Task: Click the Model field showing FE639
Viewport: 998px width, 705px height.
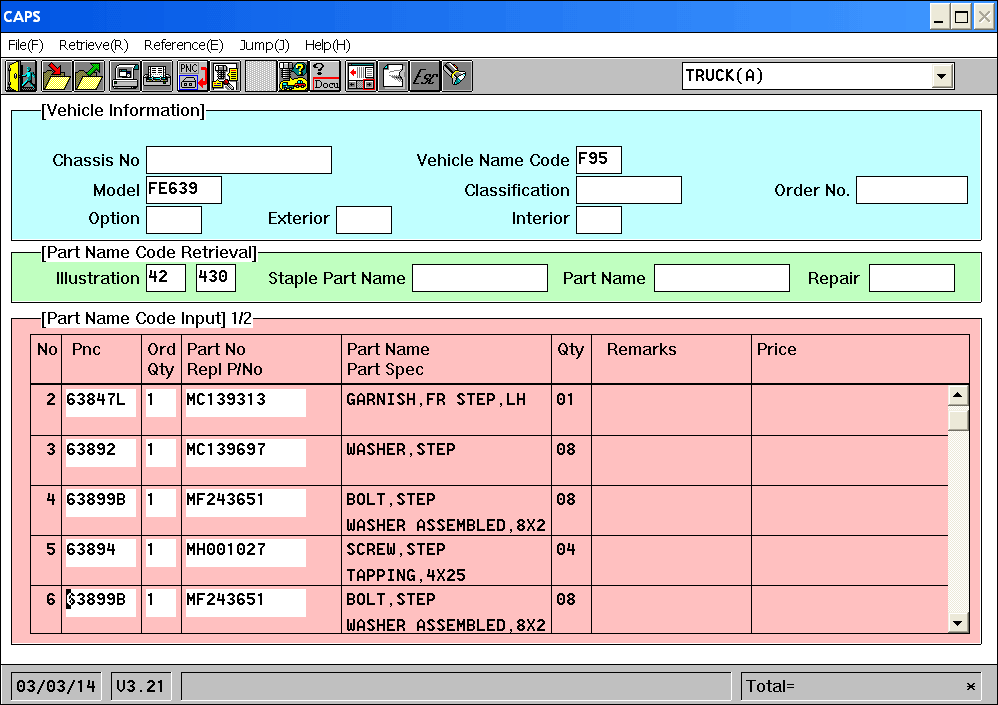Action: click(x=184, y=190)
